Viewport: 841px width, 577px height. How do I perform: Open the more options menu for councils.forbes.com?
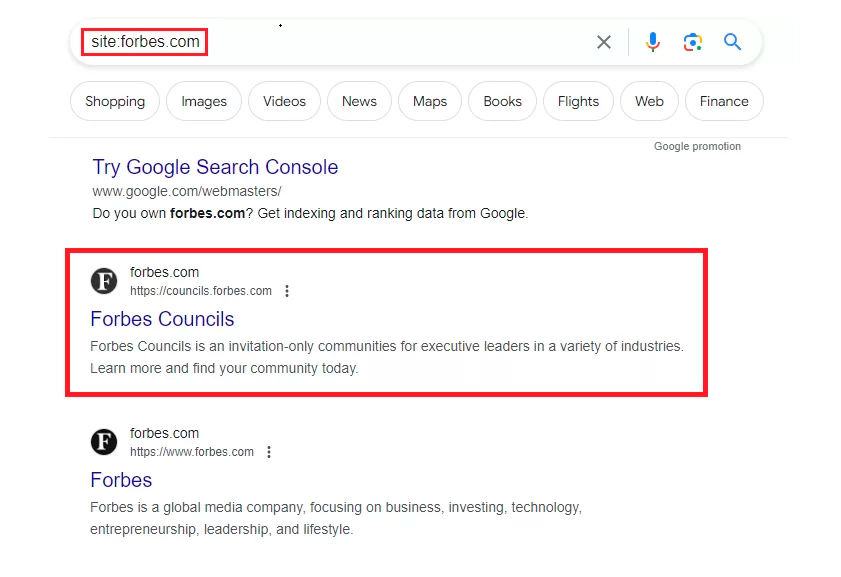click(x=287, y=291)
